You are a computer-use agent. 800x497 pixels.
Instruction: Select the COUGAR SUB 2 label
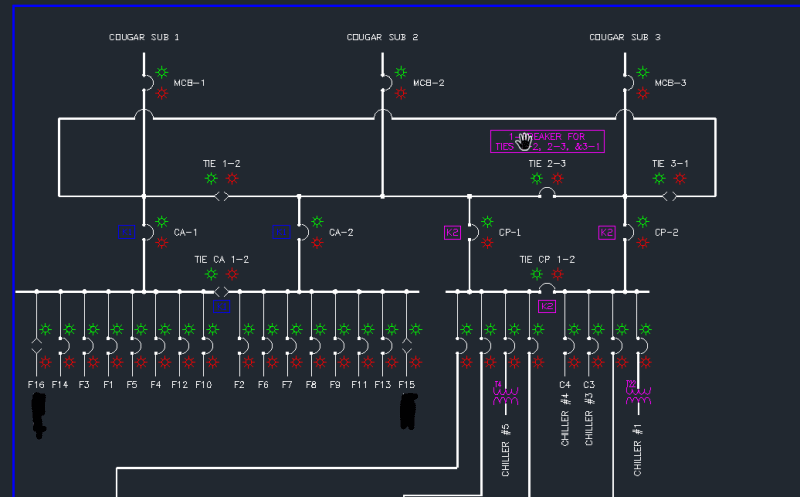coord(382,37)
